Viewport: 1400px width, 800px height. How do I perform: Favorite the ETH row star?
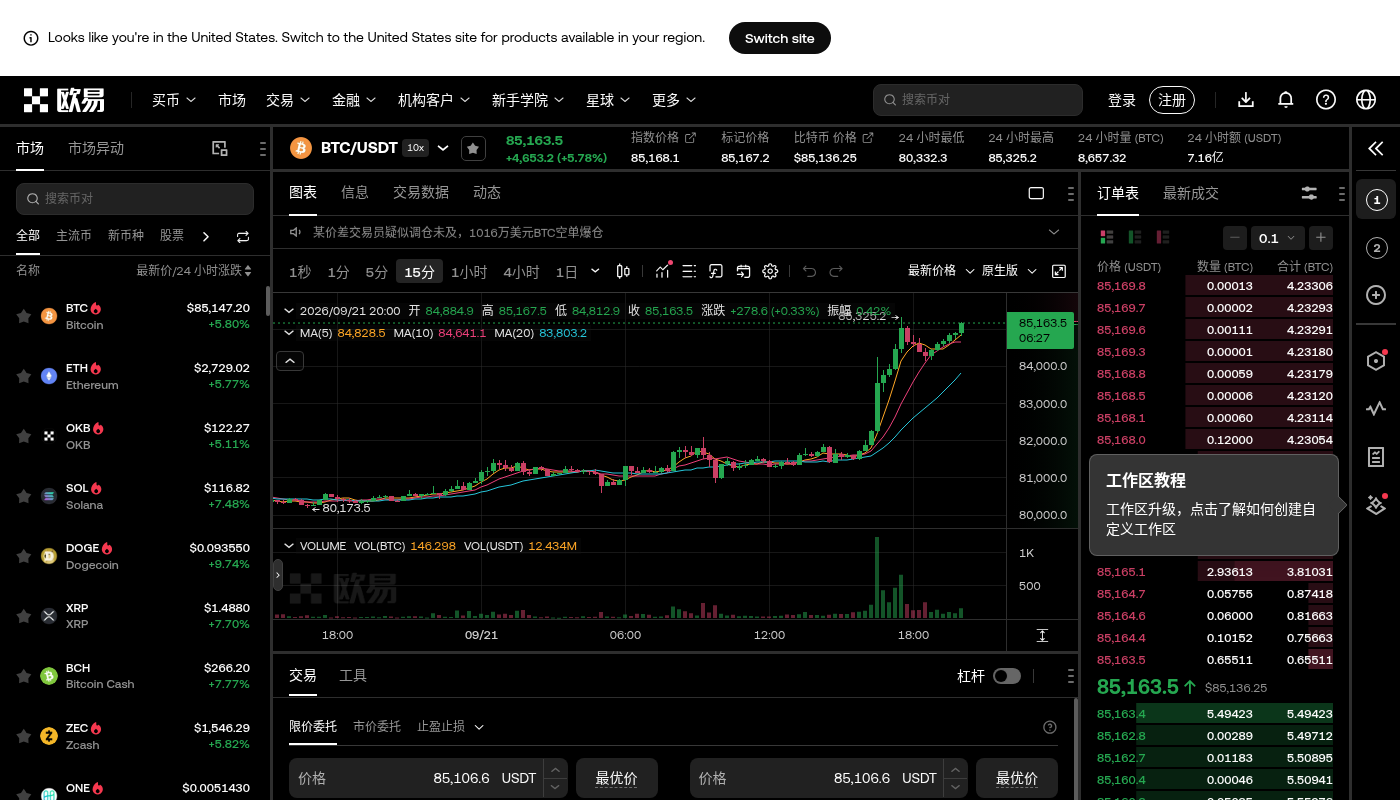tap(24, 376)
